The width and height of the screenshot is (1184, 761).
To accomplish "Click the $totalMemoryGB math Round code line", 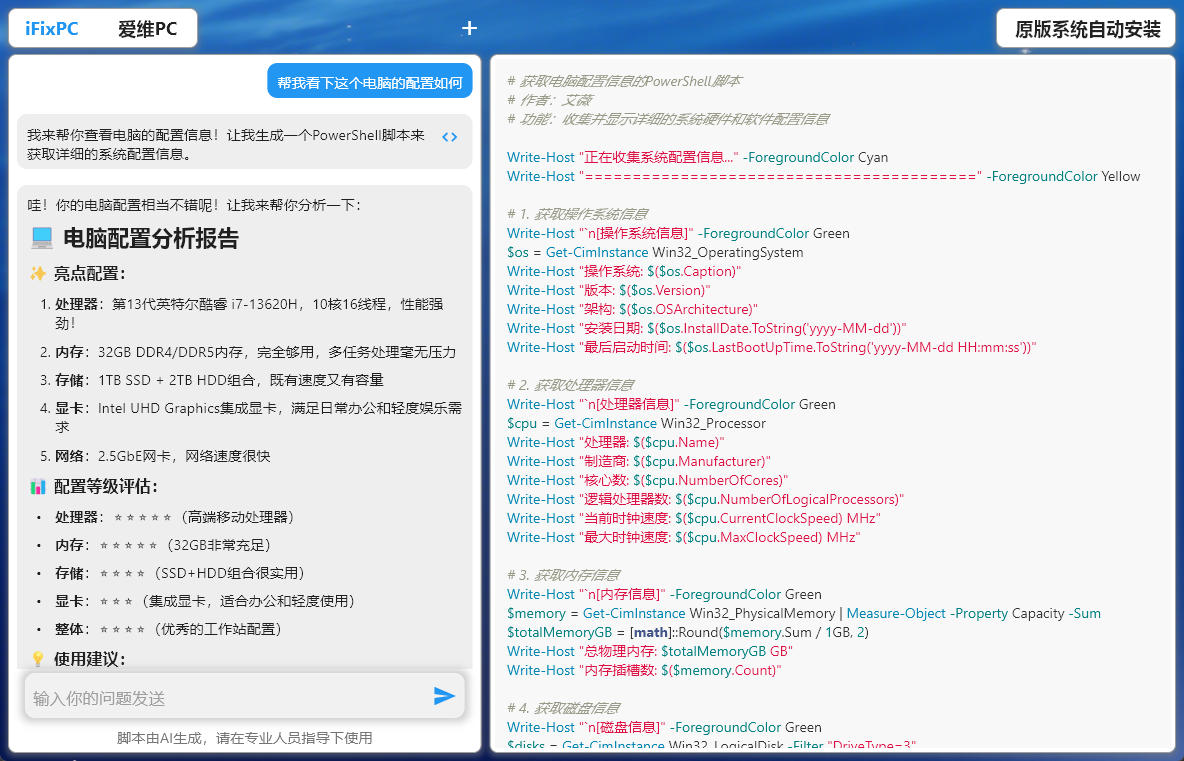I will (689, 632).
